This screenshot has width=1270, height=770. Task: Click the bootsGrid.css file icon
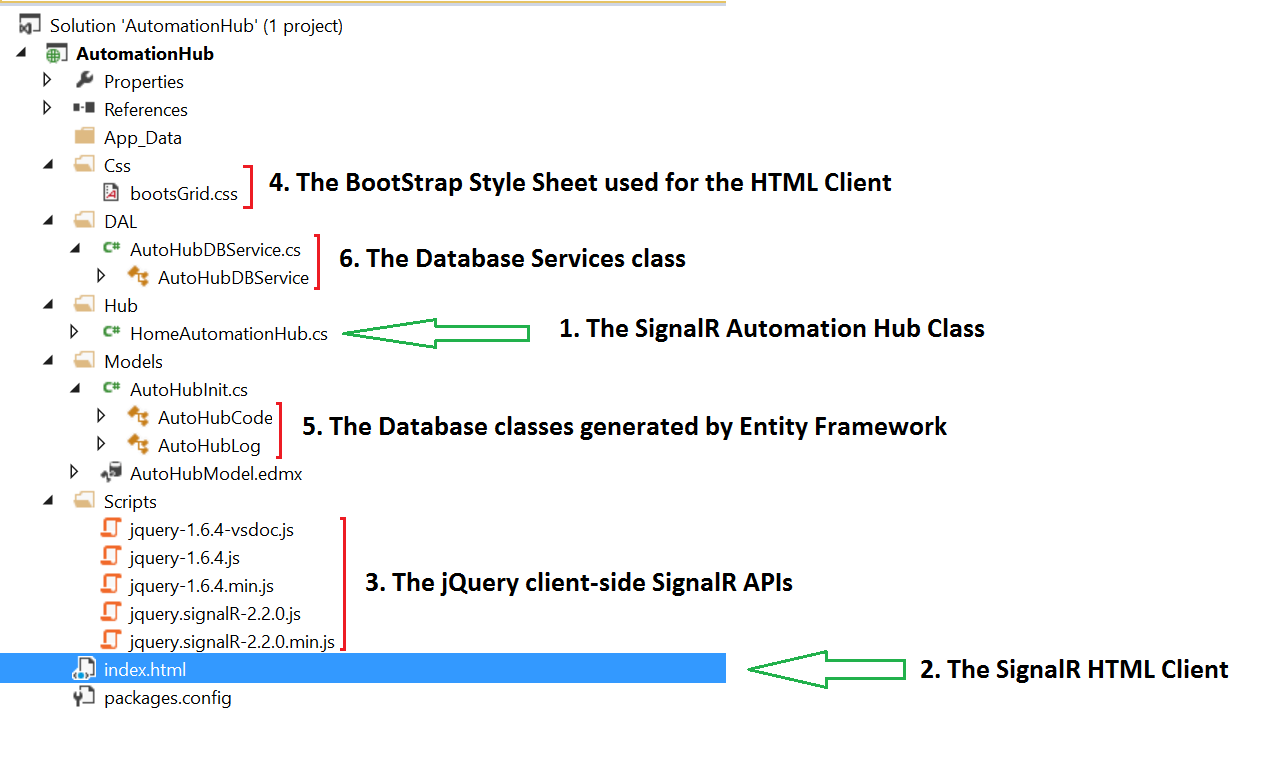pos(111,193)
